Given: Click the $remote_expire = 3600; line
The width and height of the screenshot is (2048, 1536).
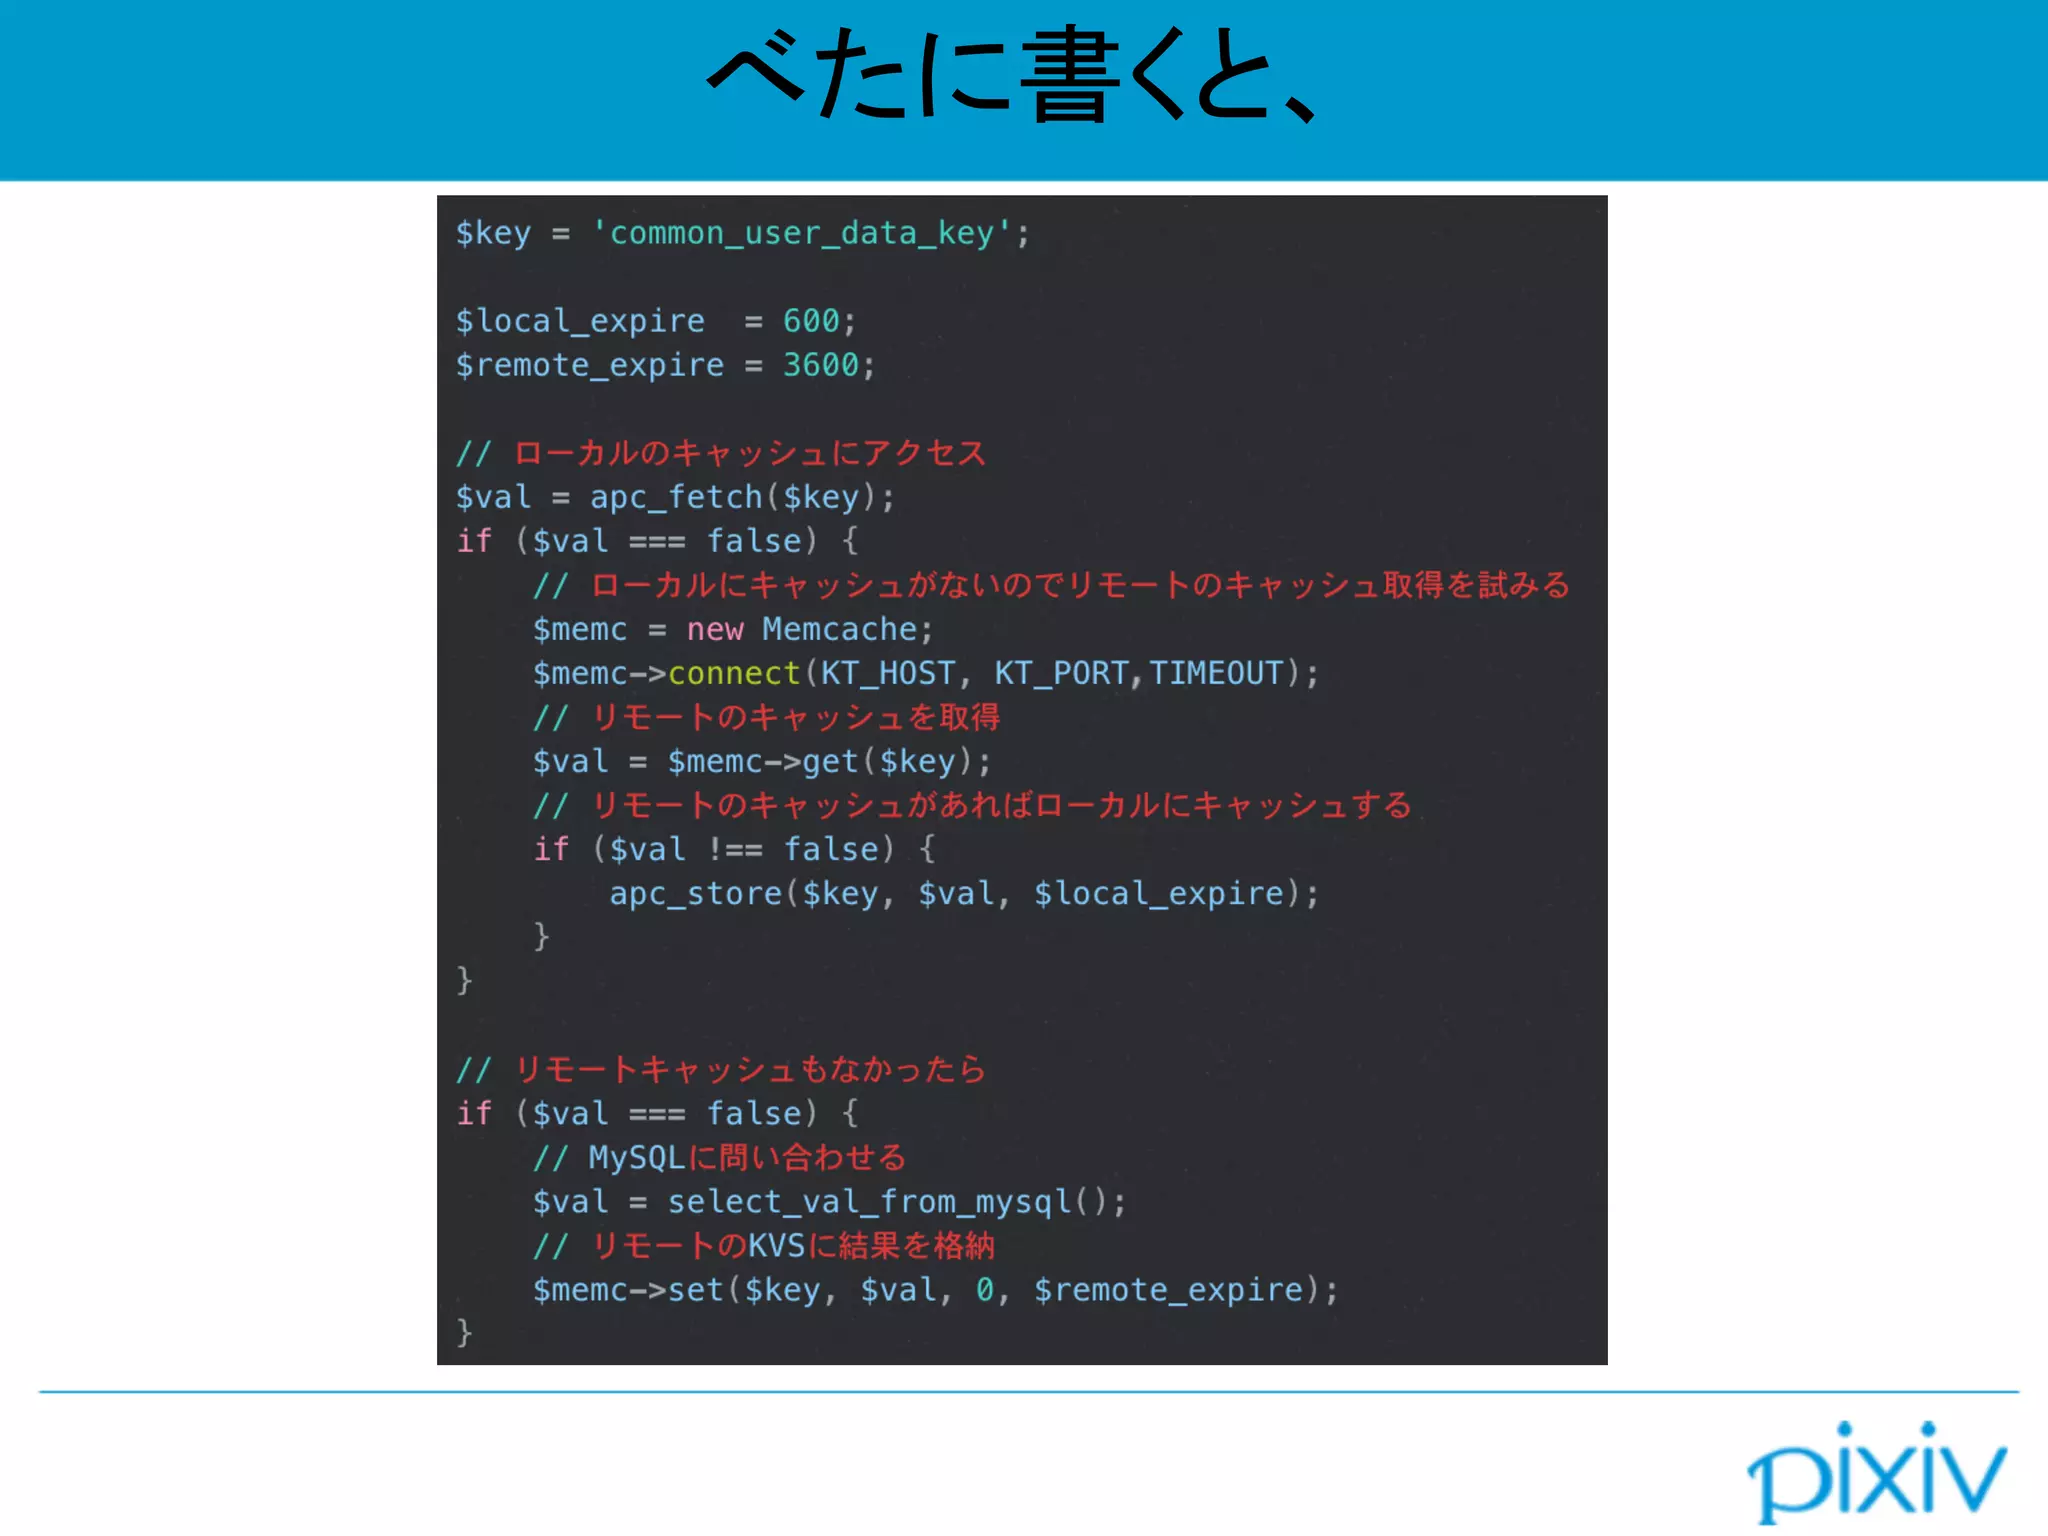Looking at the screenshot, I should click(x=665, y=366).
